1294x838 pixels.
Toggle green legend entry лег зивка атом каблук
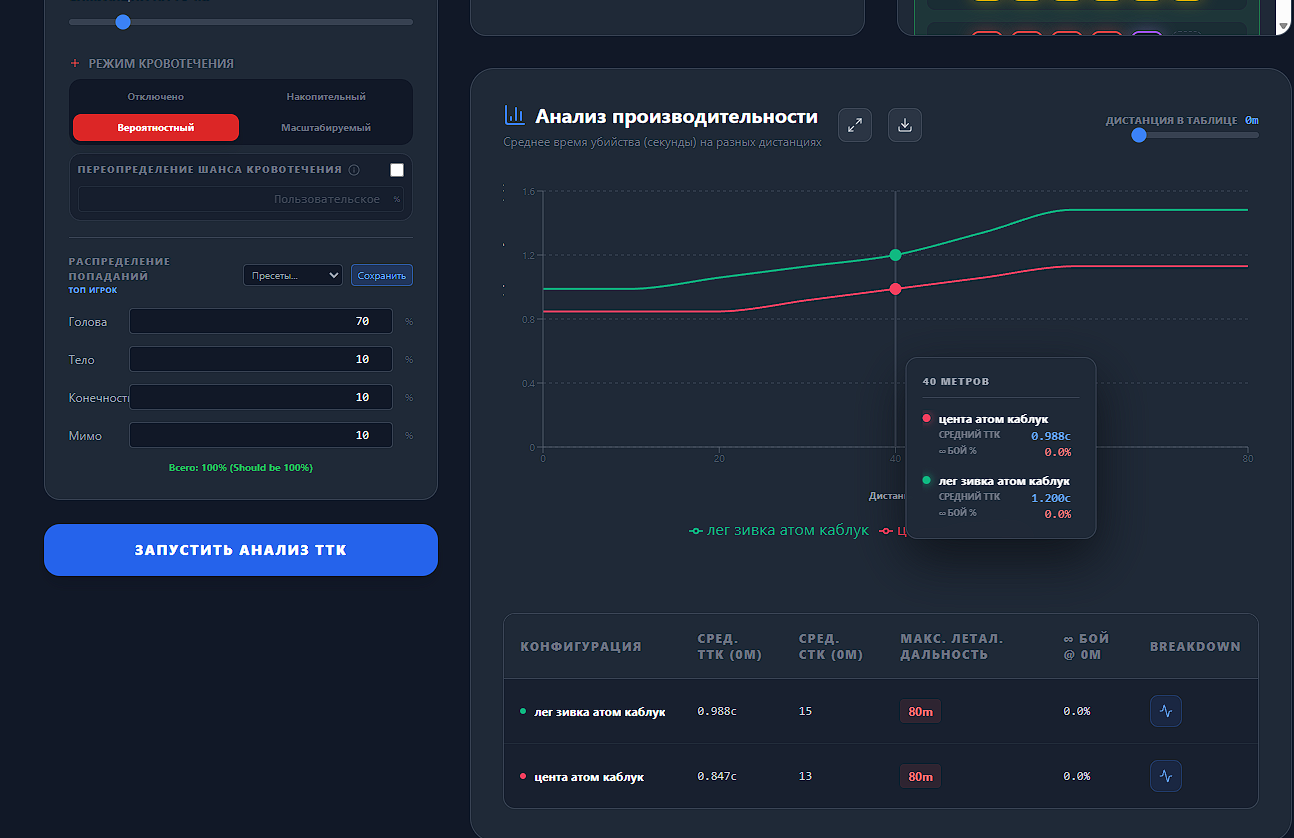(779, 530)
